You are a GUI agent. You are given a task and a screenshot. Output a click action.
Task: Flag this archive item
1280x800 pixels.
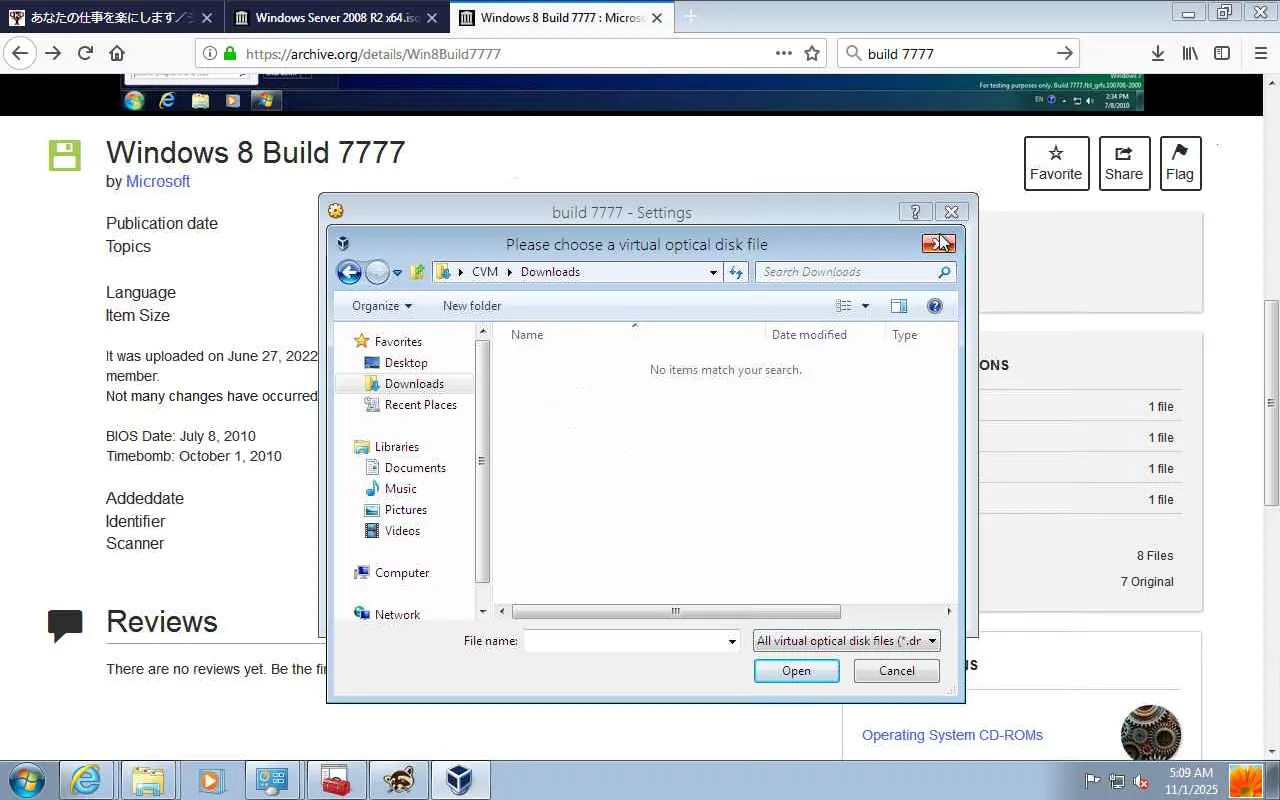1180,163
